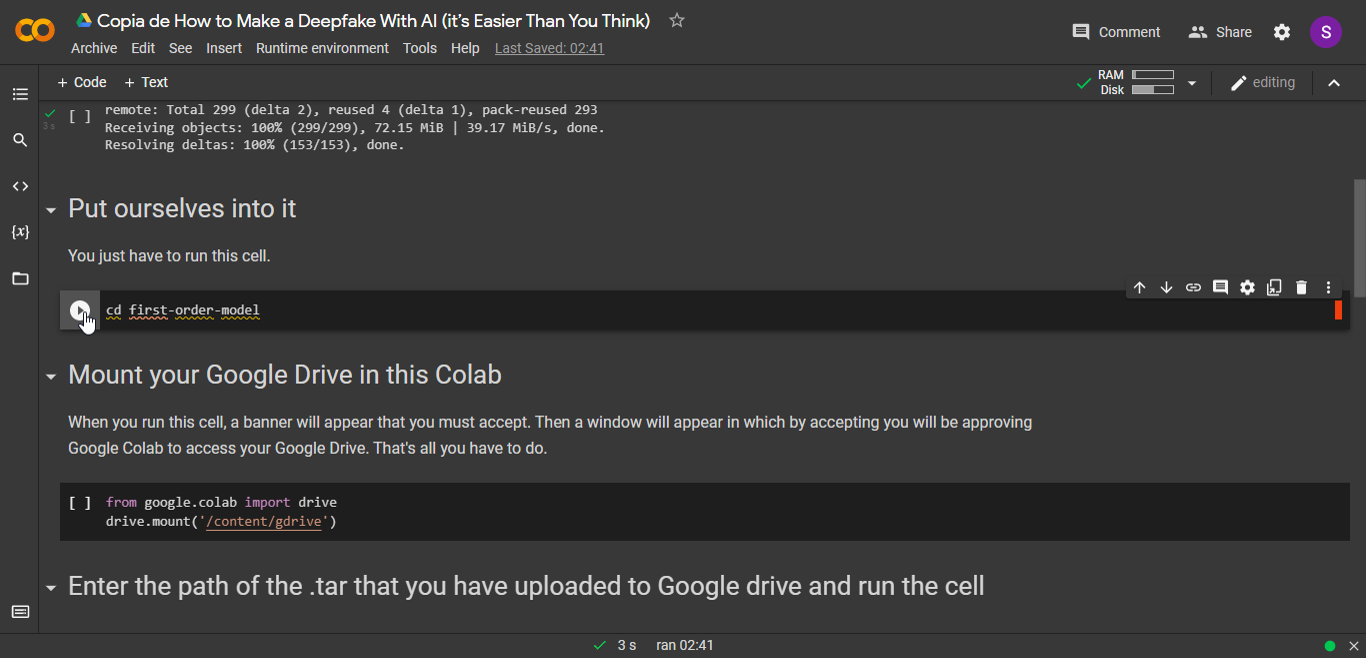This screenshot has height=658, width=1366.
Task: Star the notebook title
Action: (x=677, y=20)
